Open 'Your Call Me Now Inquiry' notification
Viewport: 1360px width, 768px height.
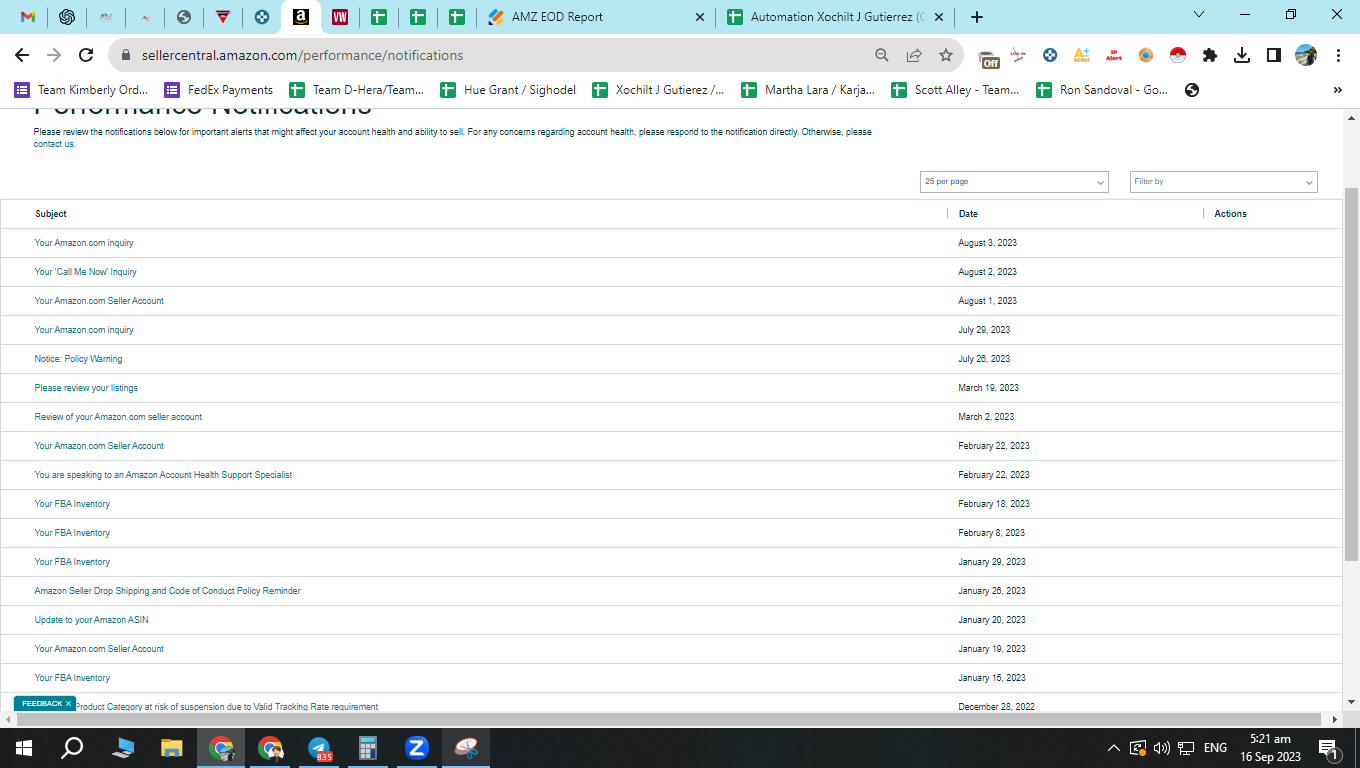pyautogui.click(x=86, y=272)
